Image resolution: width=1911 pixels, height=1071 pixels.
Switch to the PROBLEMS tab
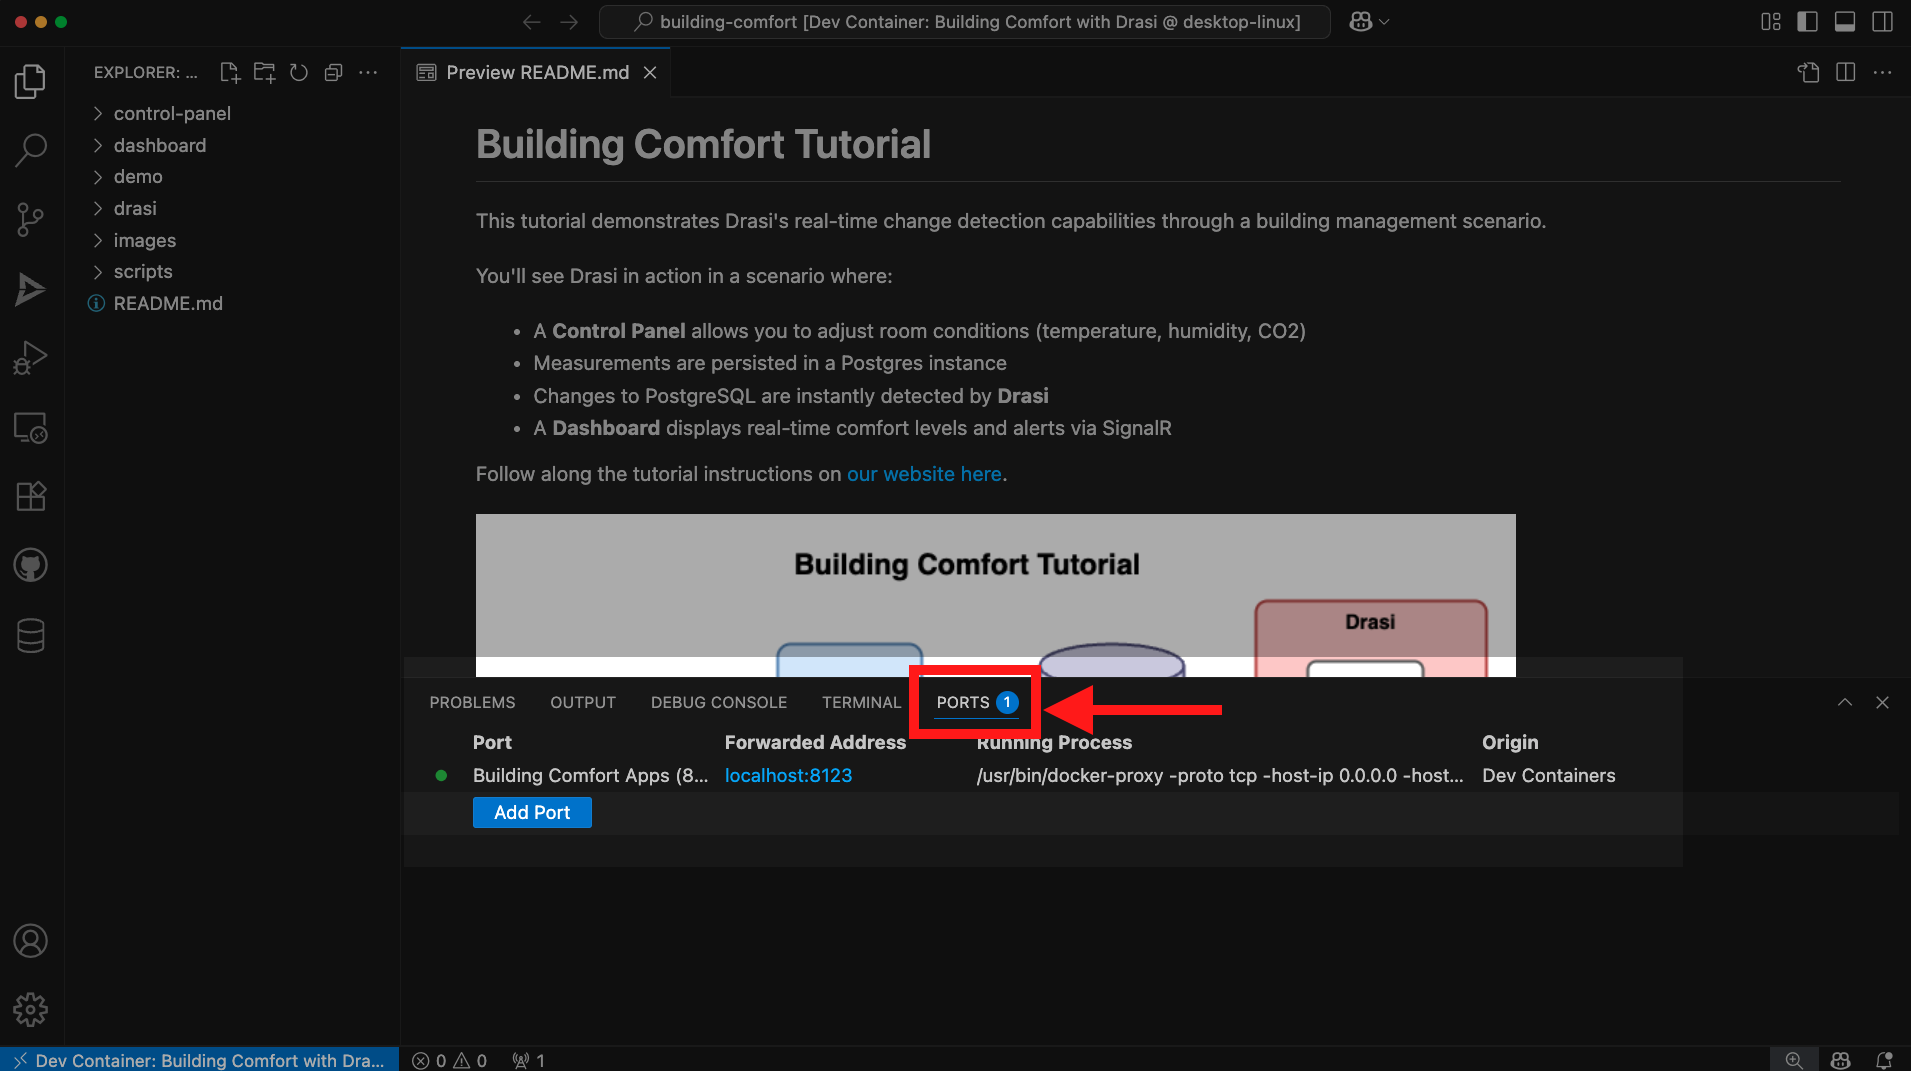coord(472,702)
